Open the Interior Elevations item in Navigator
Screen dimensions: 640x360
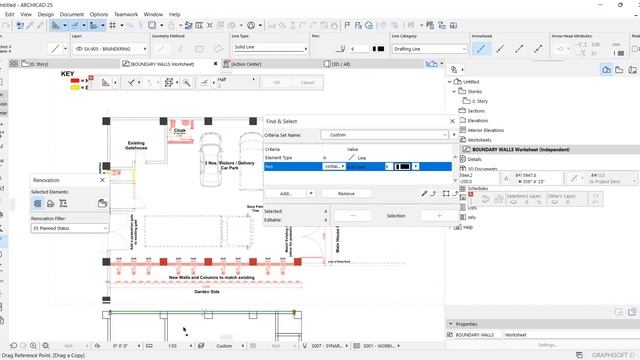coord(486,130)
